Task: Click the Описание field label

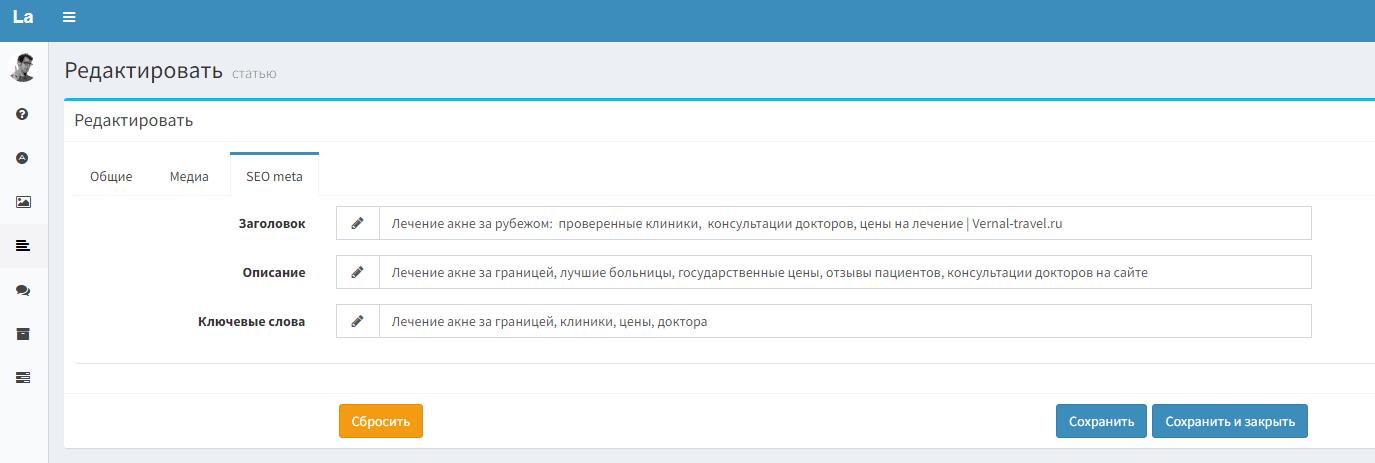Action: pyautogui.click(x=274, y=272)
